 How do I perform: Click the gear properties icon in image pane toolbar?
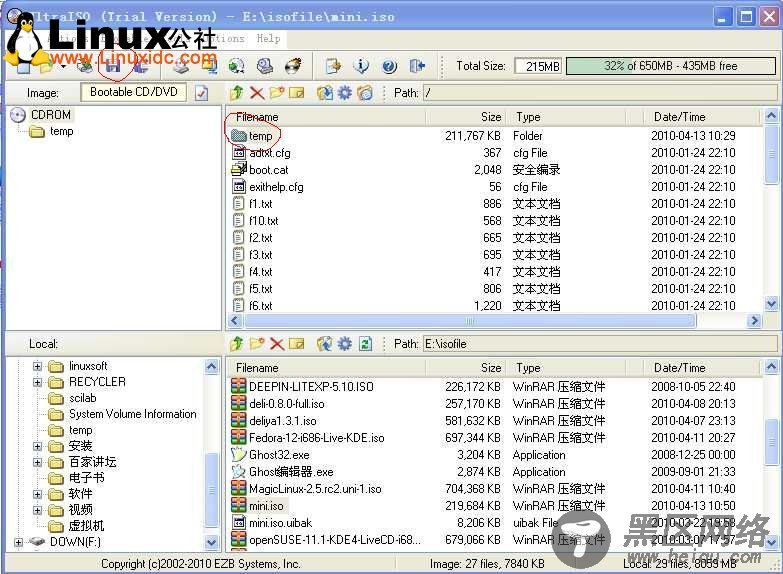345,93
